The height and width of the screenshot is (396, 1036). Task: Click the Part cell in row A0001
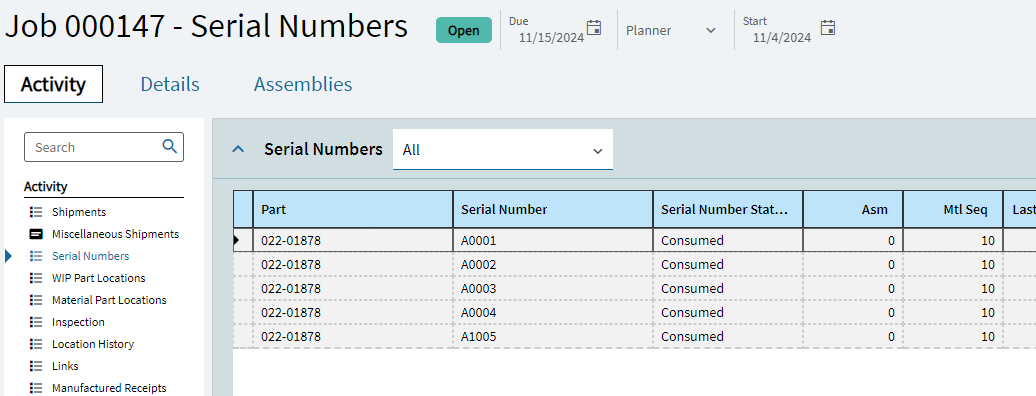[353, 241]
